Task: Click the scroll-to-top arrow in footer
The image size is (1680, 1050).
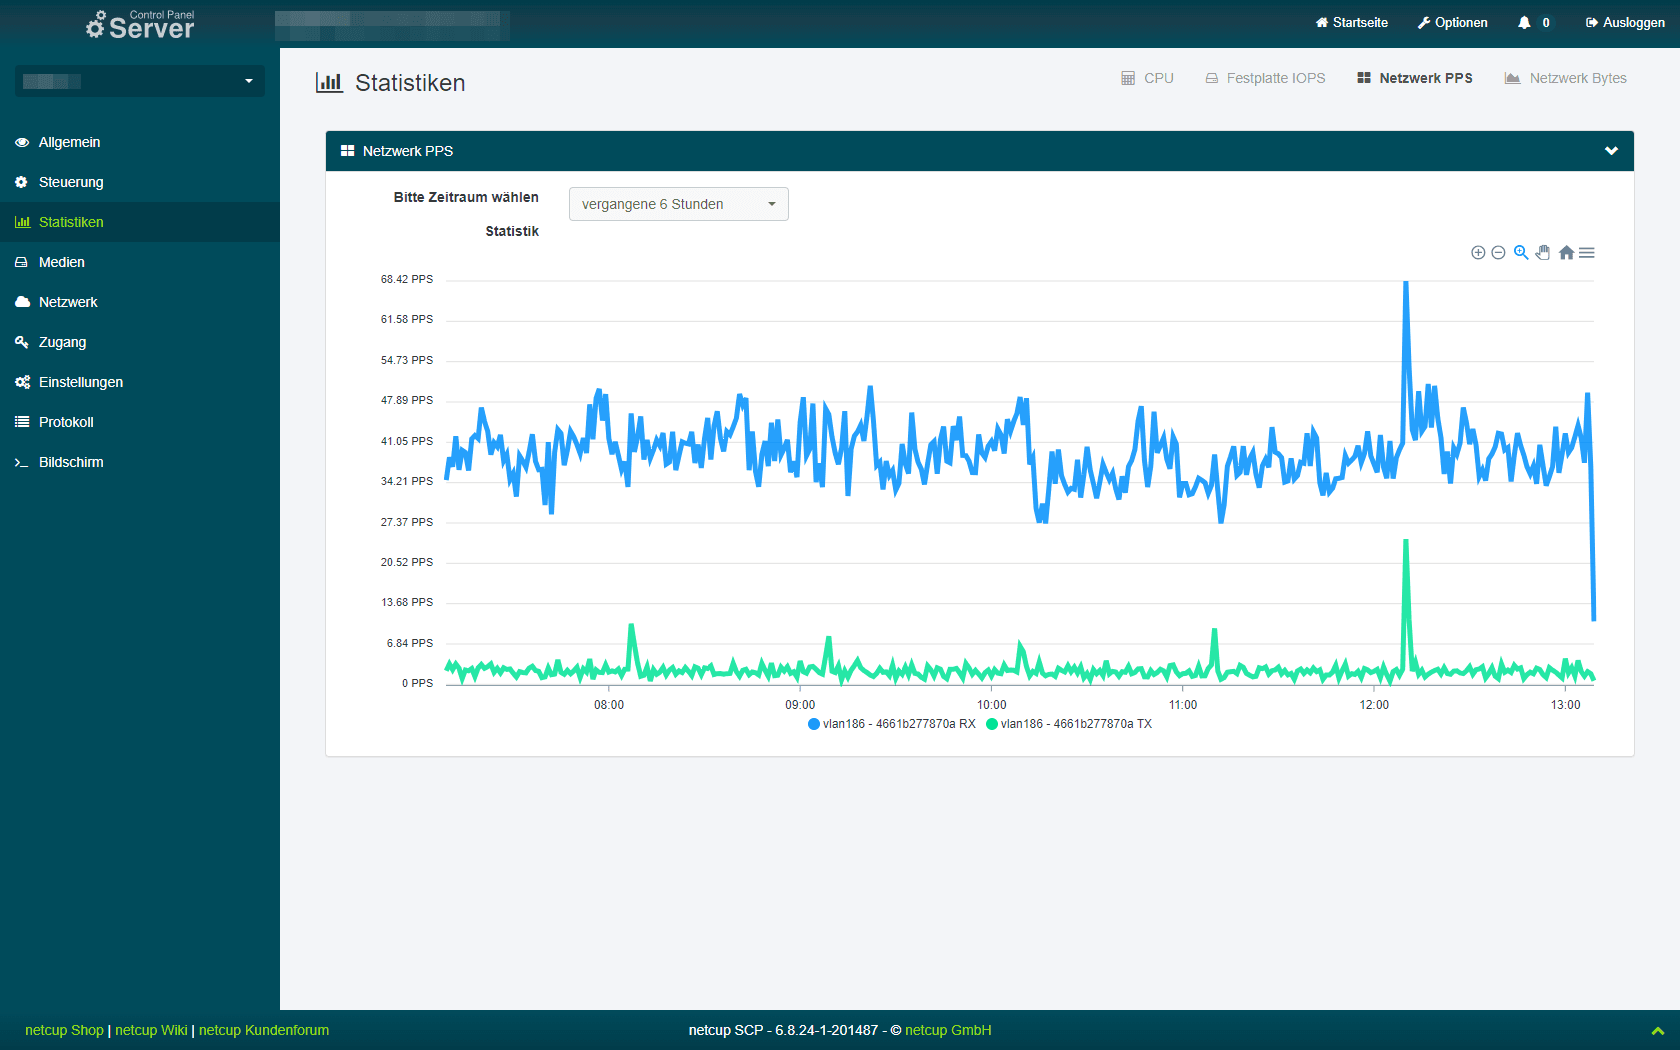Action: point(1657,1031)
